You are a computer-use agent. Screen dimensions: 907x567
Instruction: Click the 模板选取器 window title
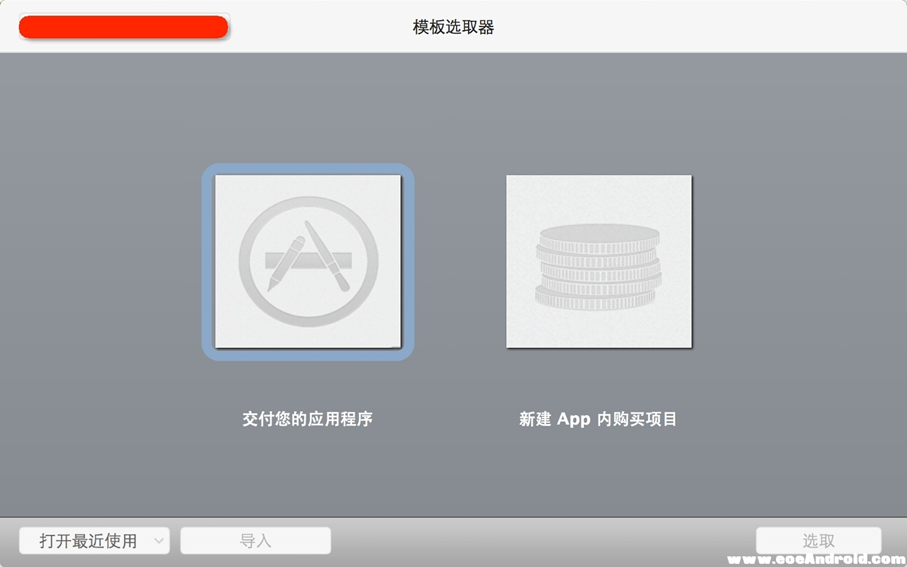click(x=453, y=27)
